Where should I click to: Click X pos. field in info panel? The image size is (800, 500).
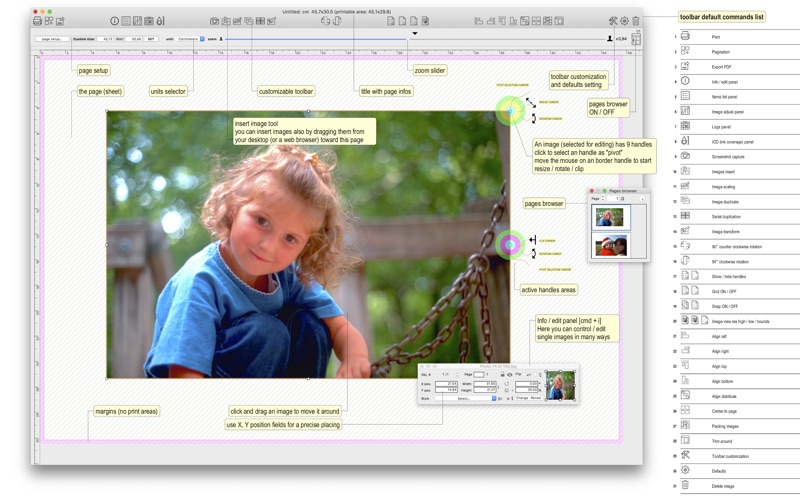pos(446,384)
